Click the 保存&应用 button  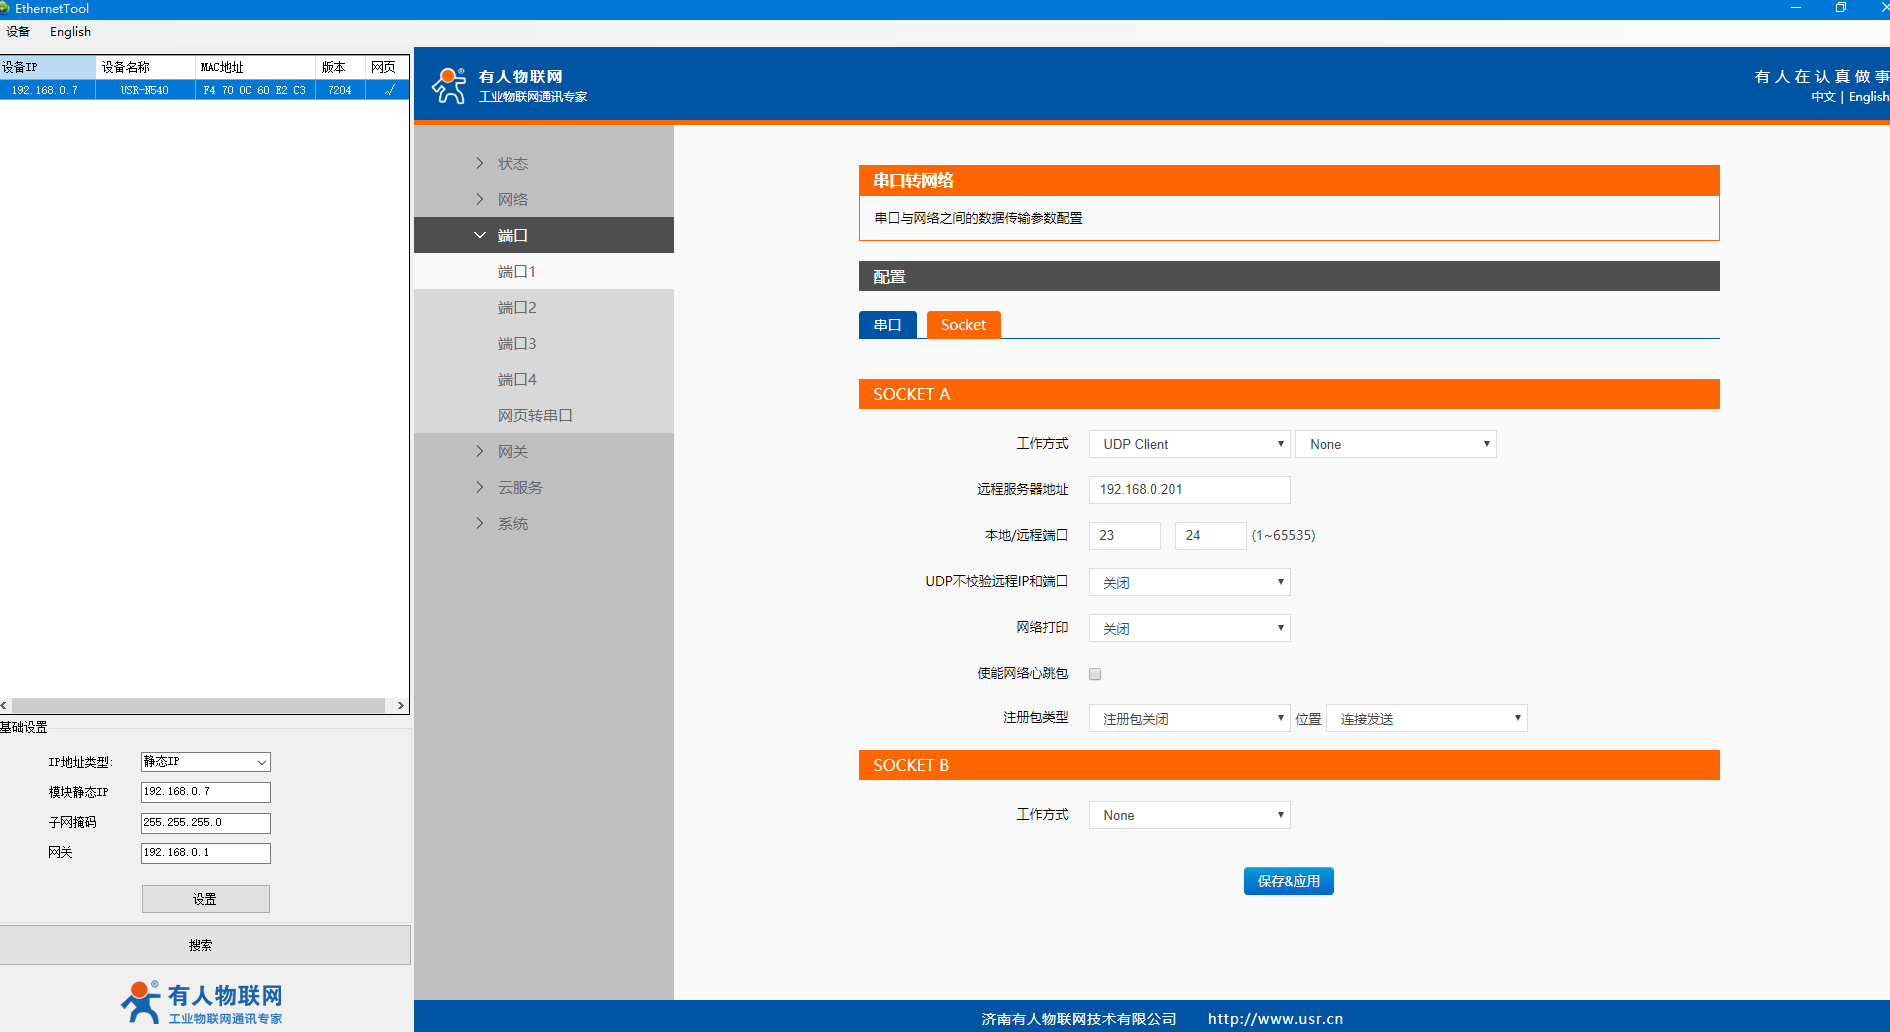click(1288, 881)
